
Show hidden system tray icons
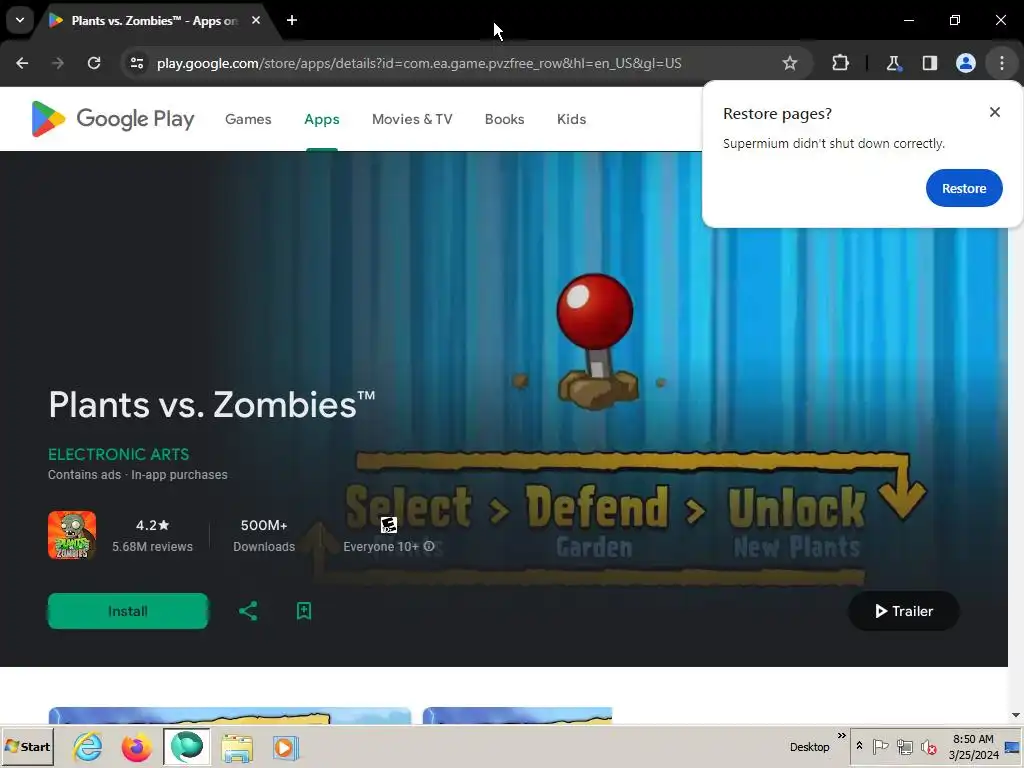pyautogui.click(x=859, y=746)
